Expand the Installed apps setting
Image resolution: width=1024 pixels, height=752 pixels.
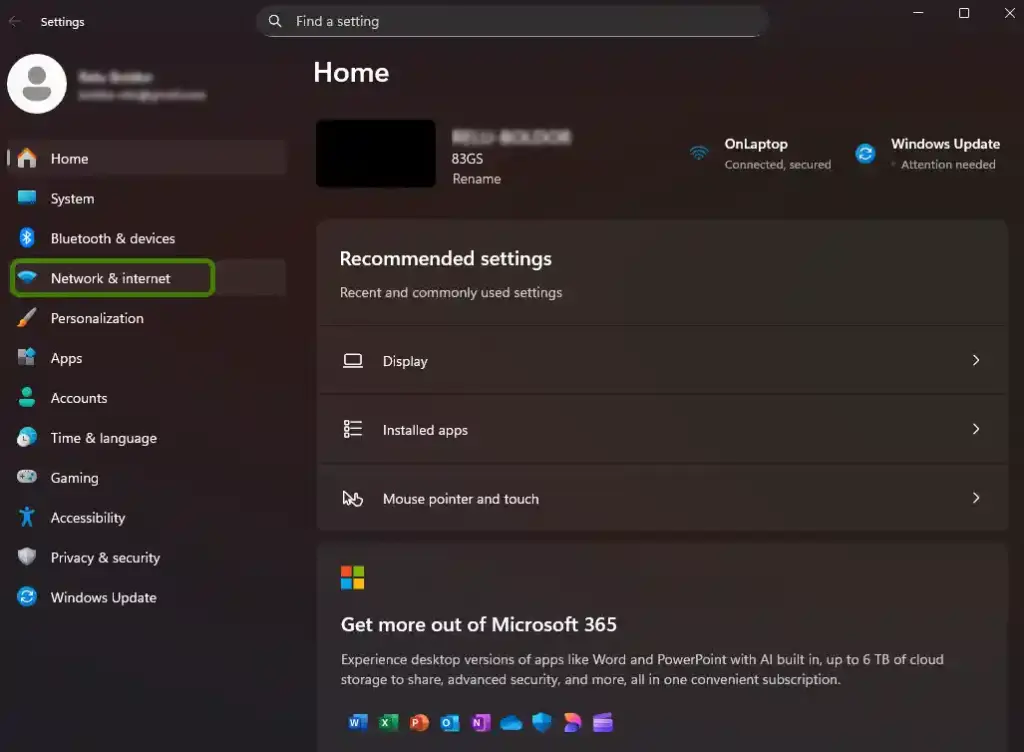tap(662, 429)
